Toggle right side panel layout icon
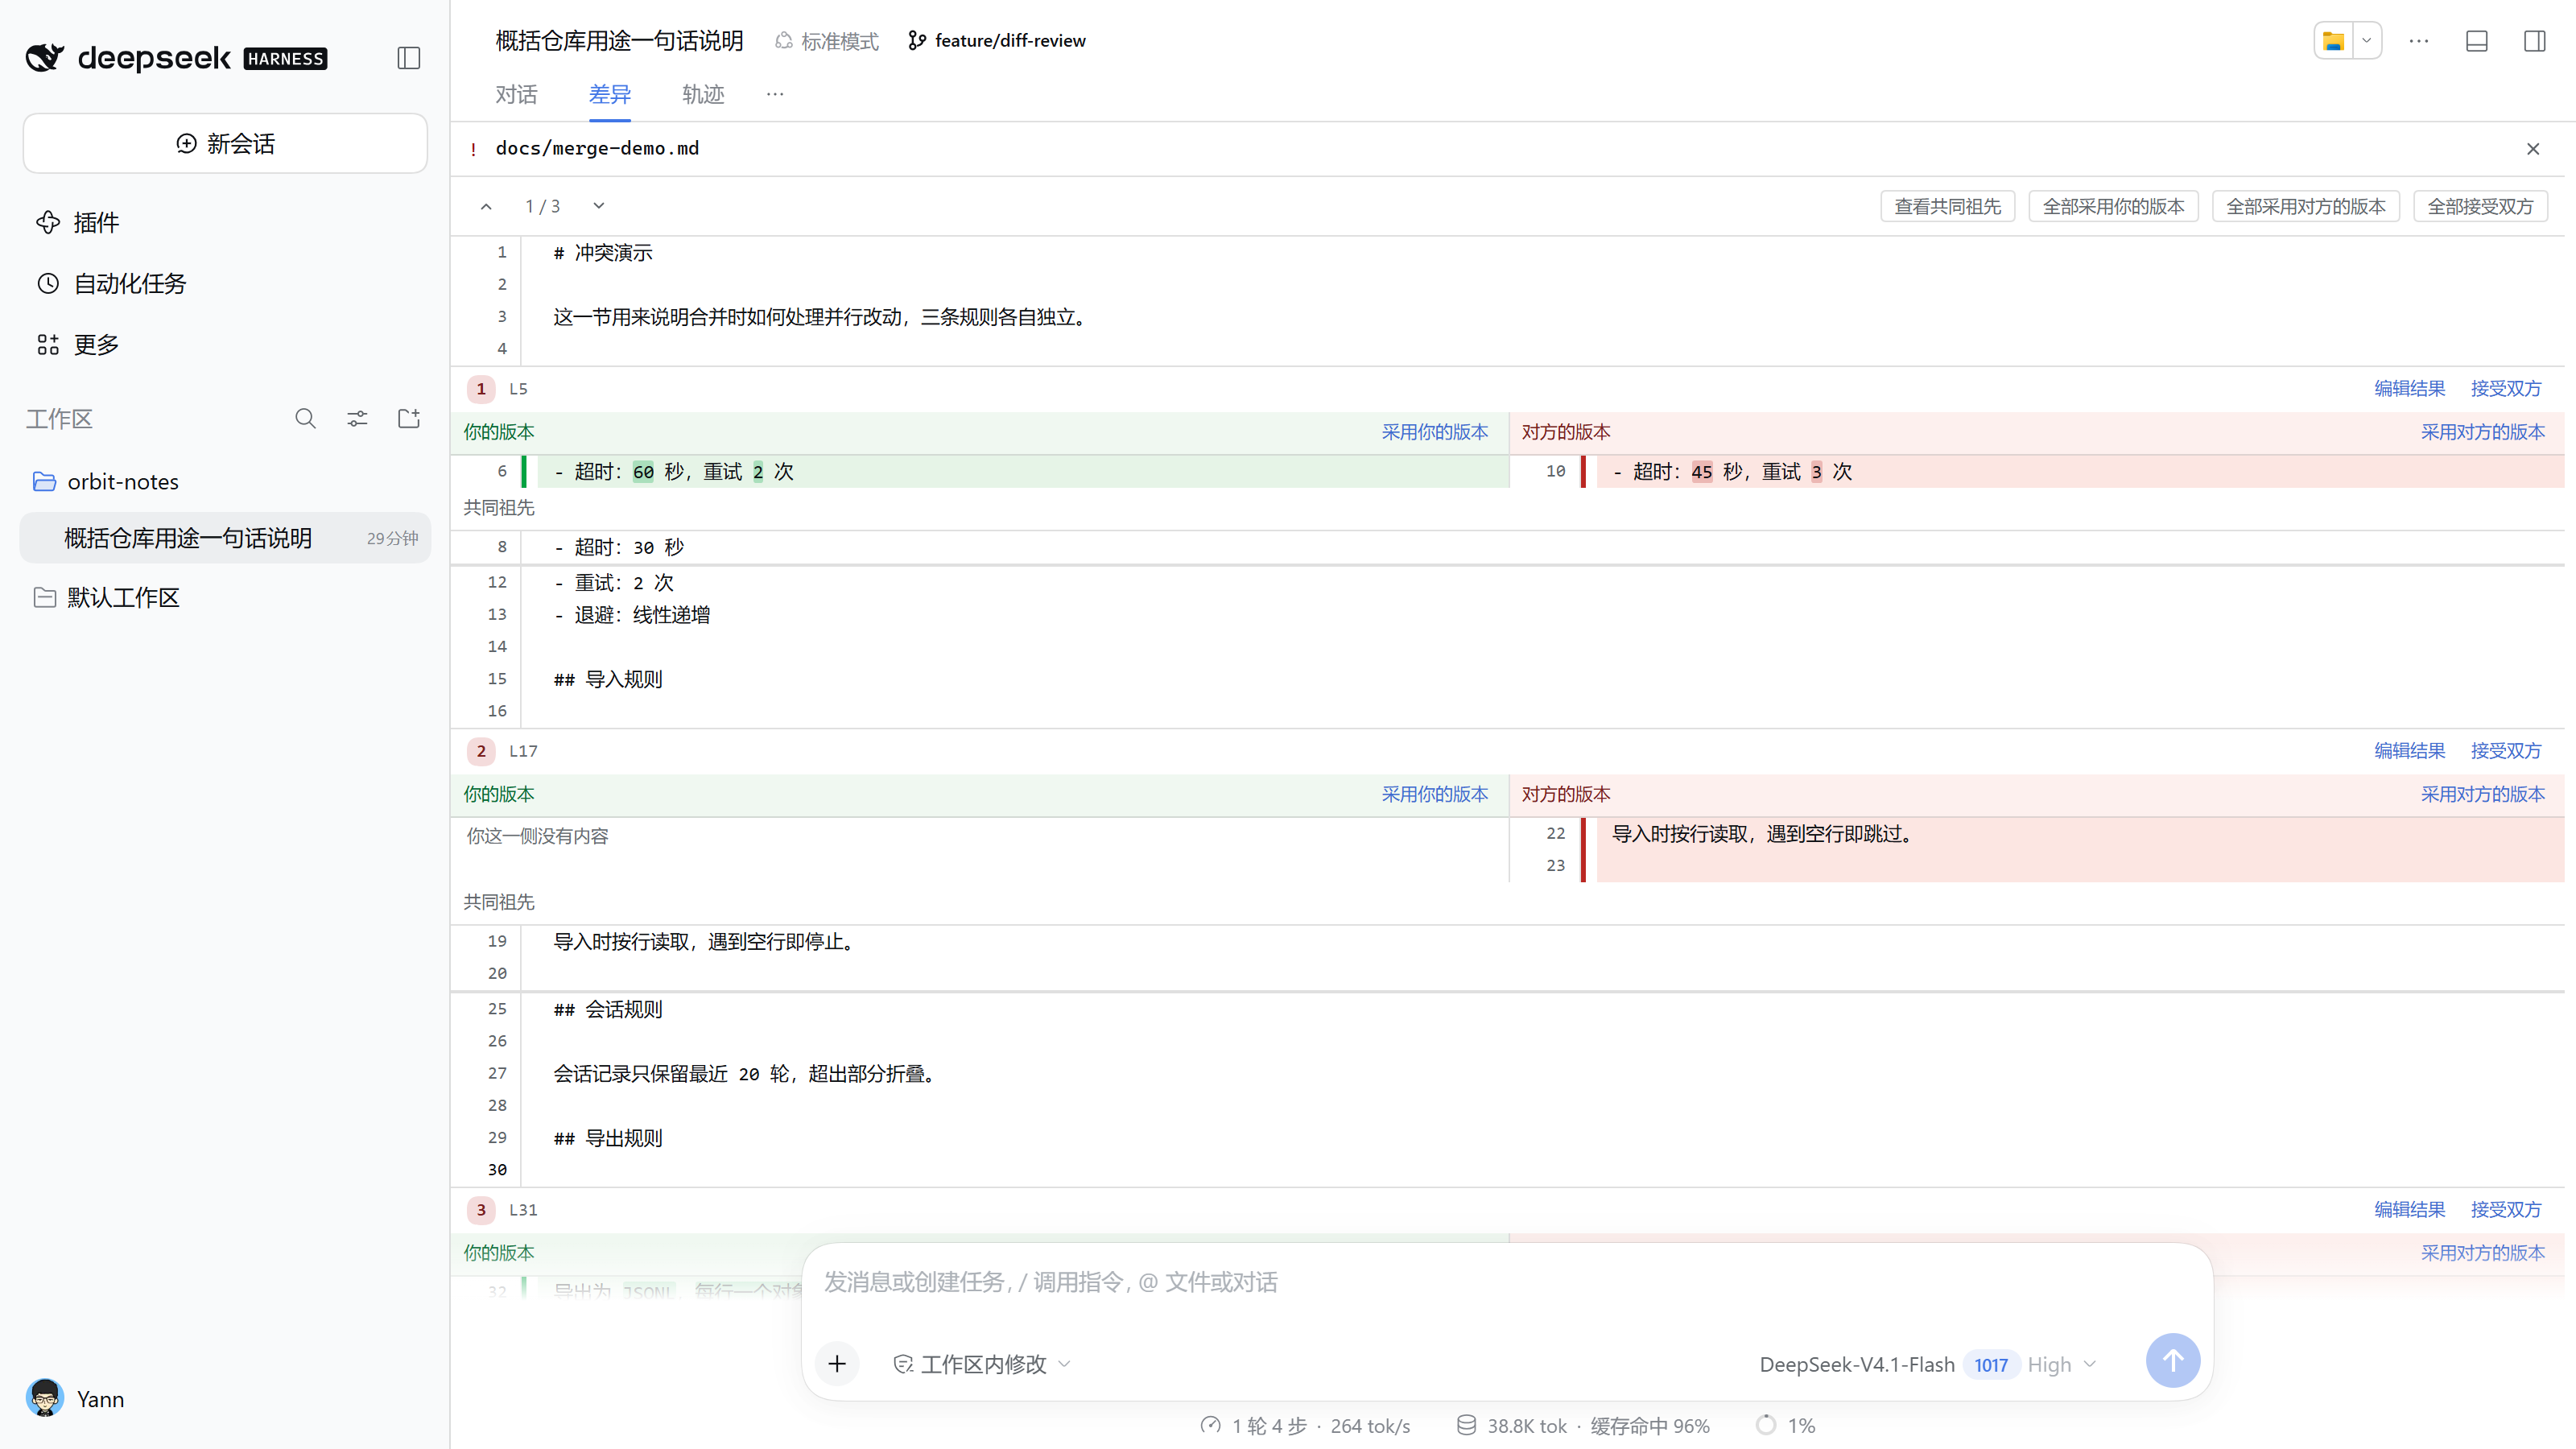Screen dimensions: 2576x1449 [x=2534, y=41]
